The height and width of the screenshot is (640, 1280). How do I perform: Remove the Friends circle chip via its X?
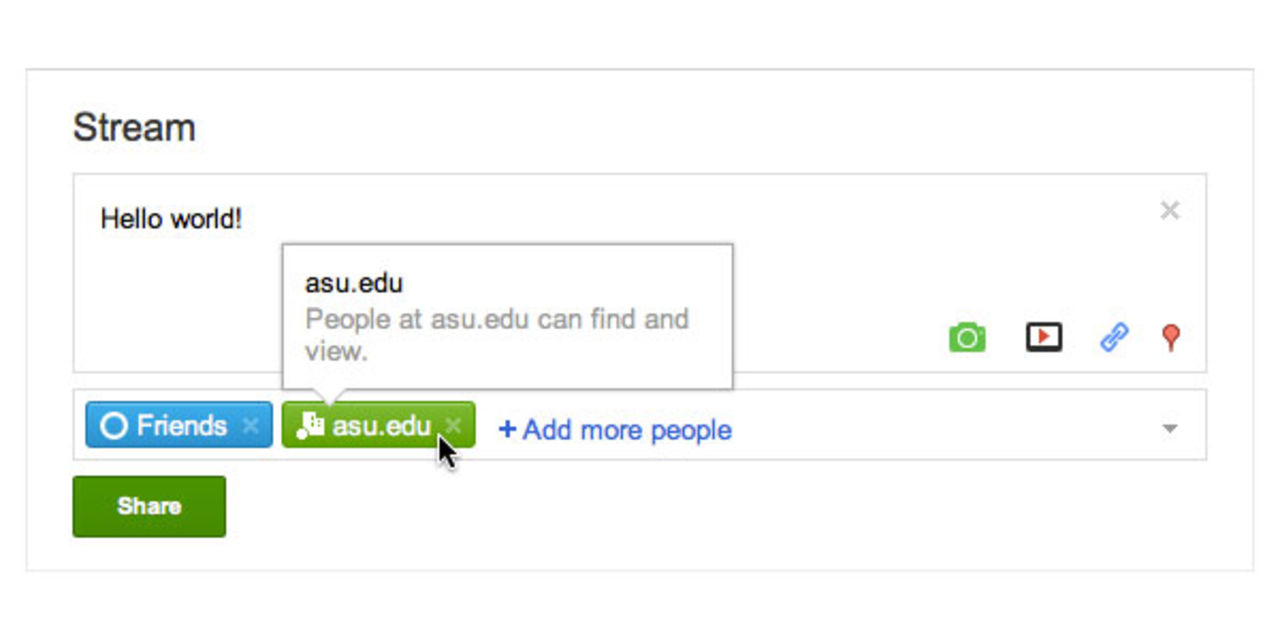point(251,426)
